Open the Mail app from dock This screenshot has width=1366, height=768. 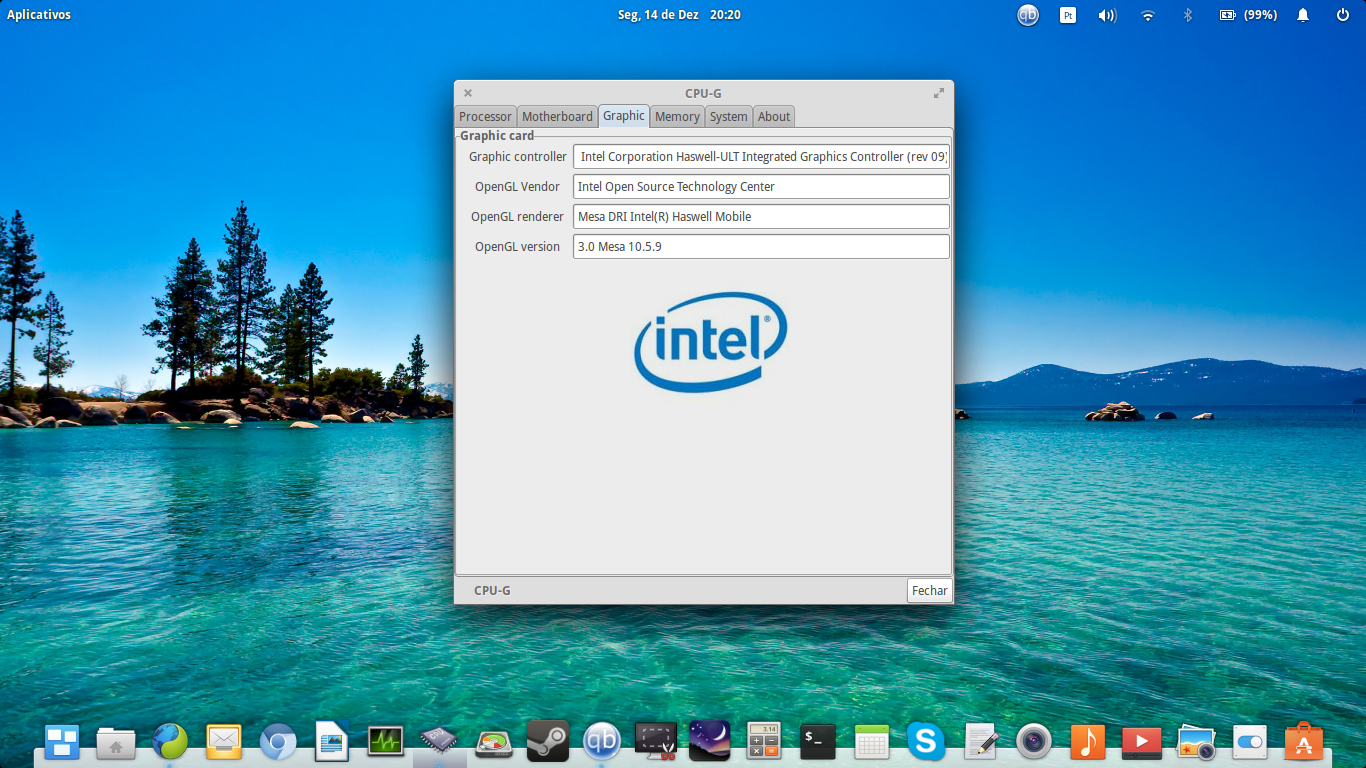coord(224,741)
